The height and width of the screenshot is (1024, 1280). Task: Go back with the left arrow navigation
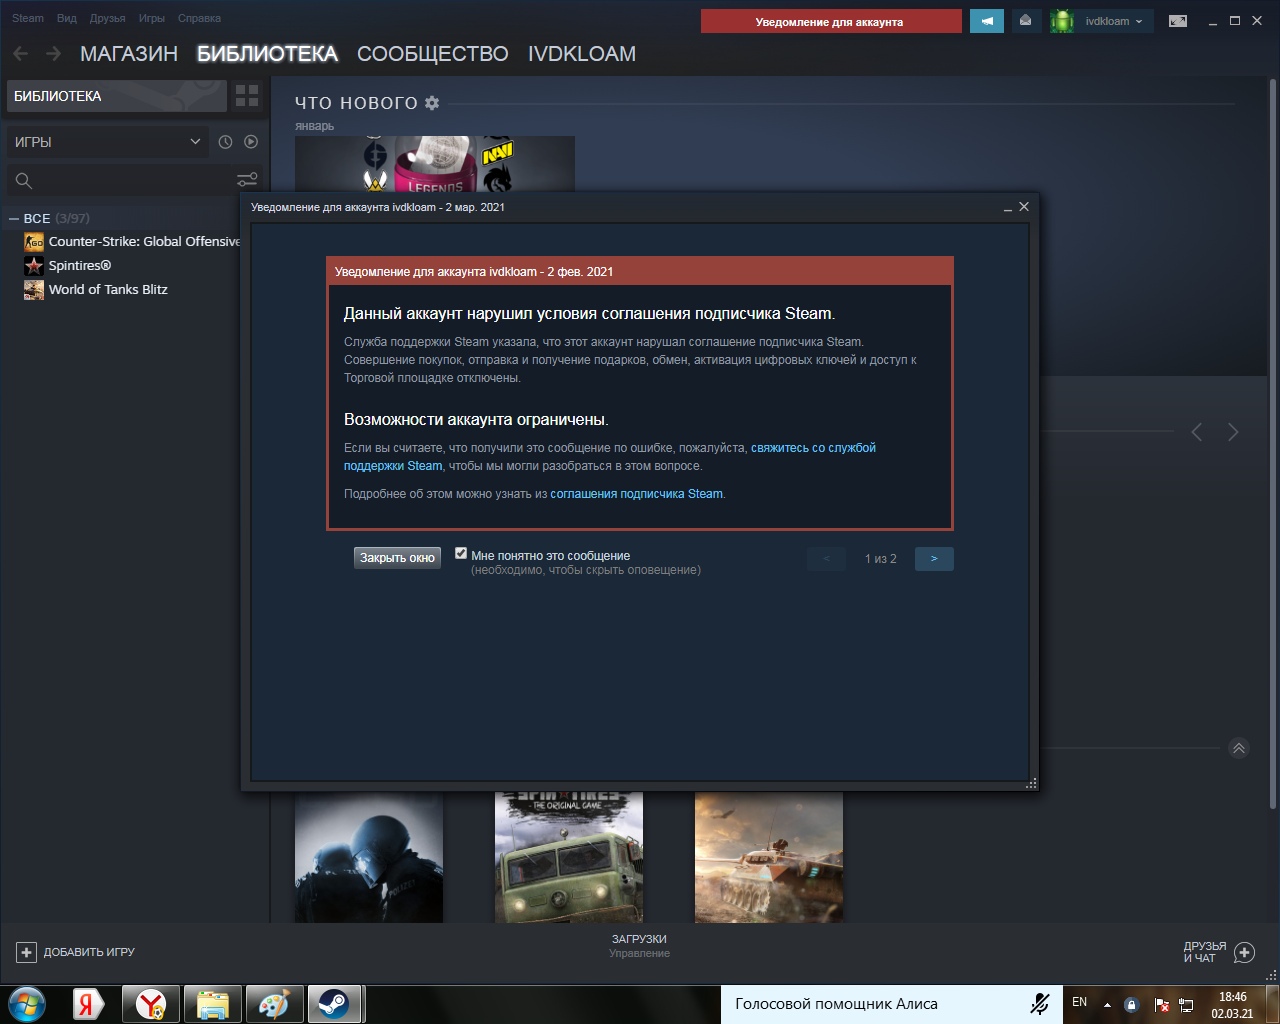coord(21,54)
